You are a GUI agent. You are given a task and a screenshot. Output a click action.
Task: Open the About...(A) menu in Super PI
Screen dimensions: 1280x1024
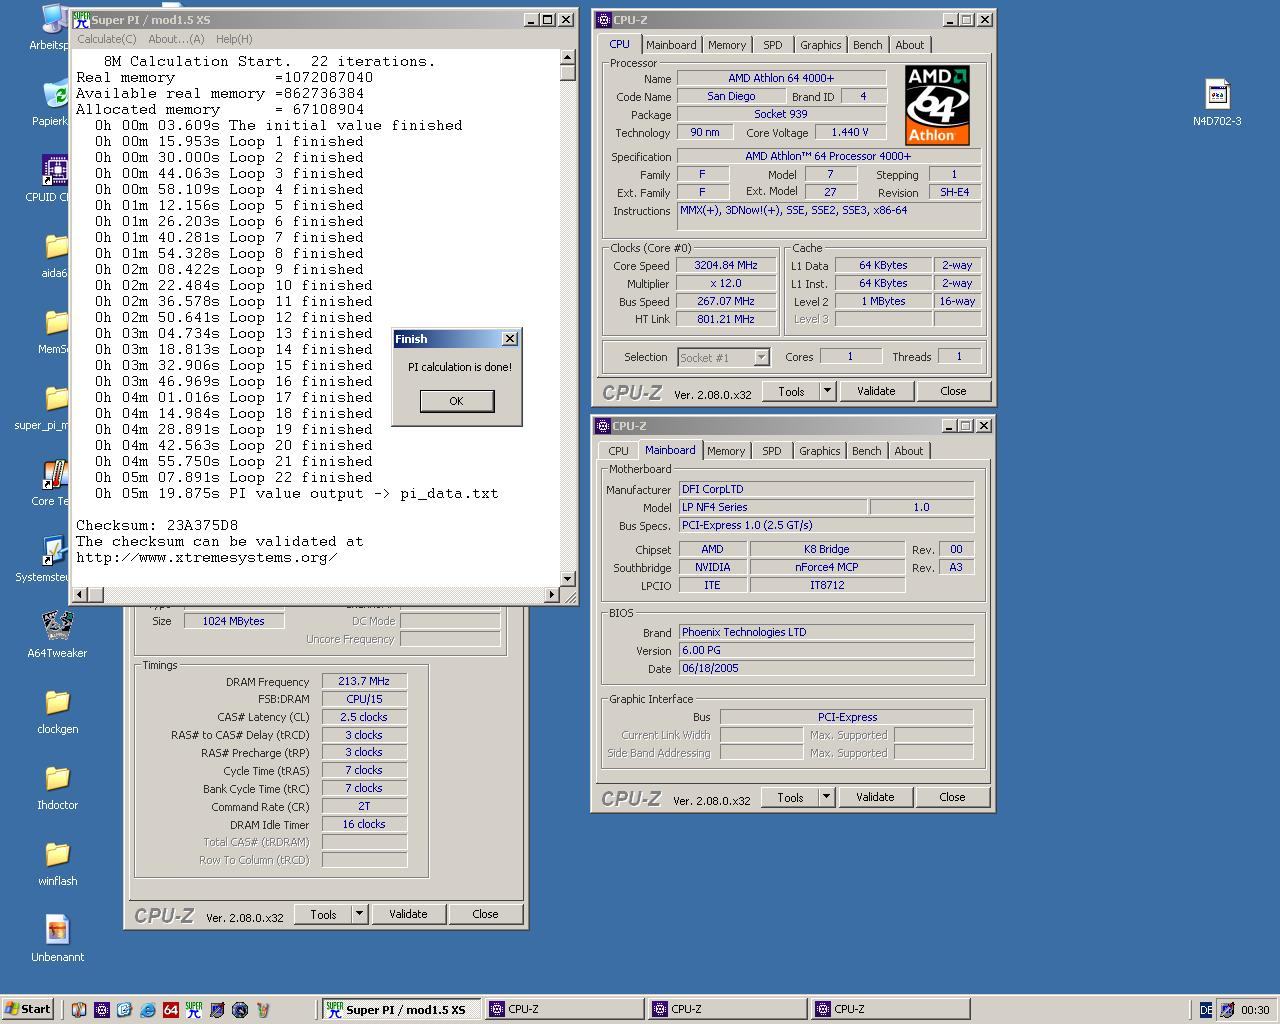pos(176,39)
